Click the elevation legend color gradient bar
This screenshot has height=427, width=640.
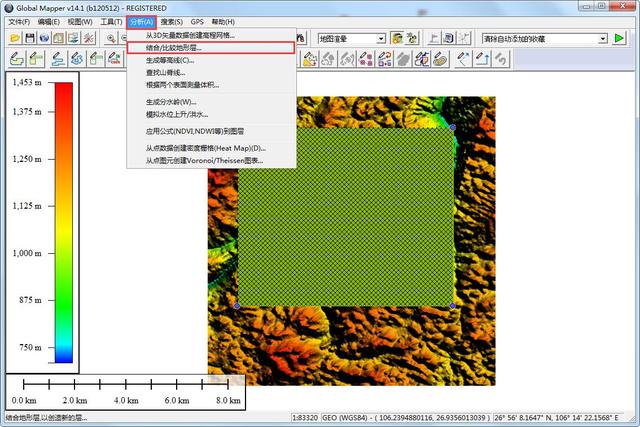pyautogui.click(x=64, y=222)
